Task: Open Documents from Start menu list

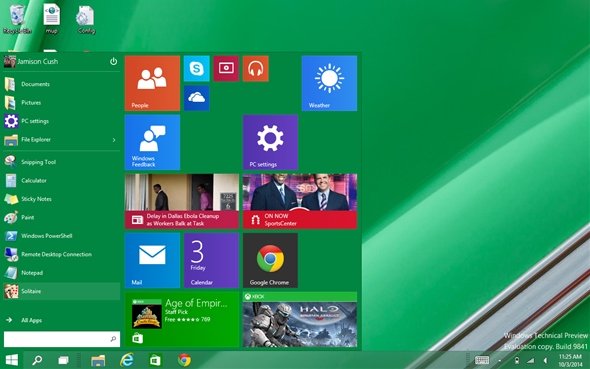Action: point(62,84)
